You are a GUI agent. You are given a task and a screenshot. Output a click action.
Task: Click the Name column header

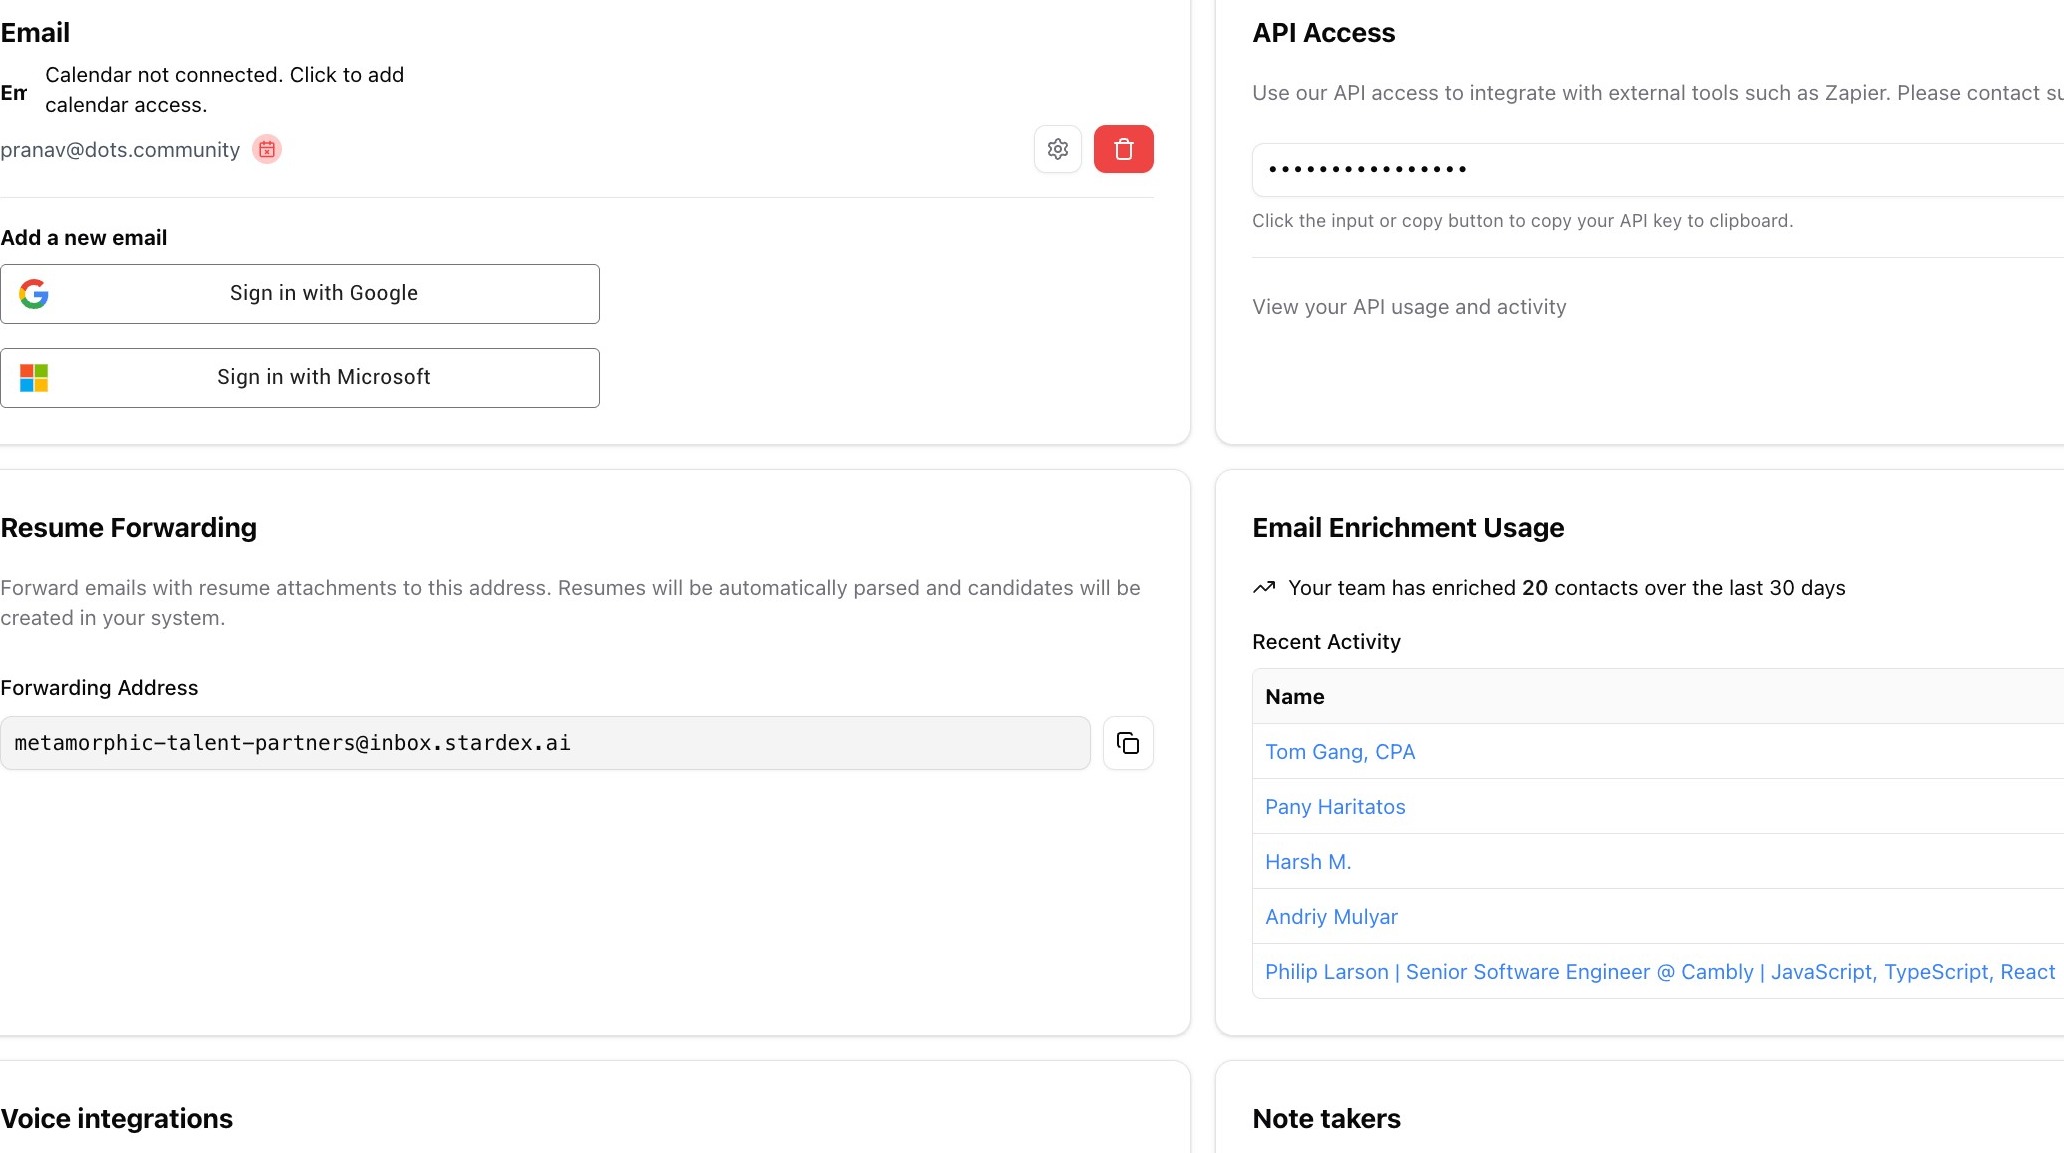pyautogui.click(x=1294, y=697)
